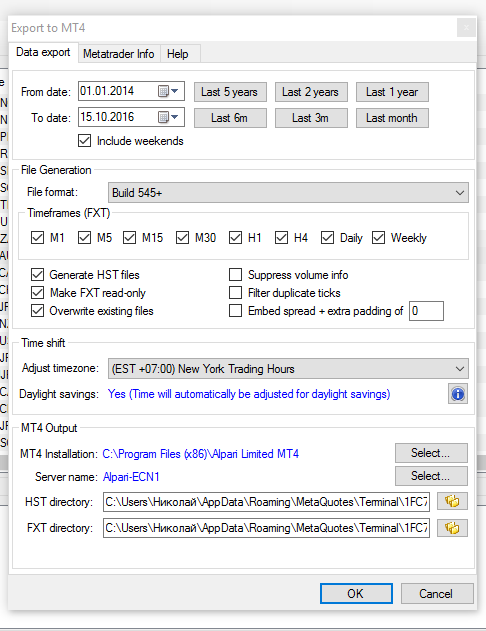Image resolution: width=486 pixels, height=631 pixels.
Task: Click the Alpari Limited MT4 installation path
Action: [x=200, y=454]
